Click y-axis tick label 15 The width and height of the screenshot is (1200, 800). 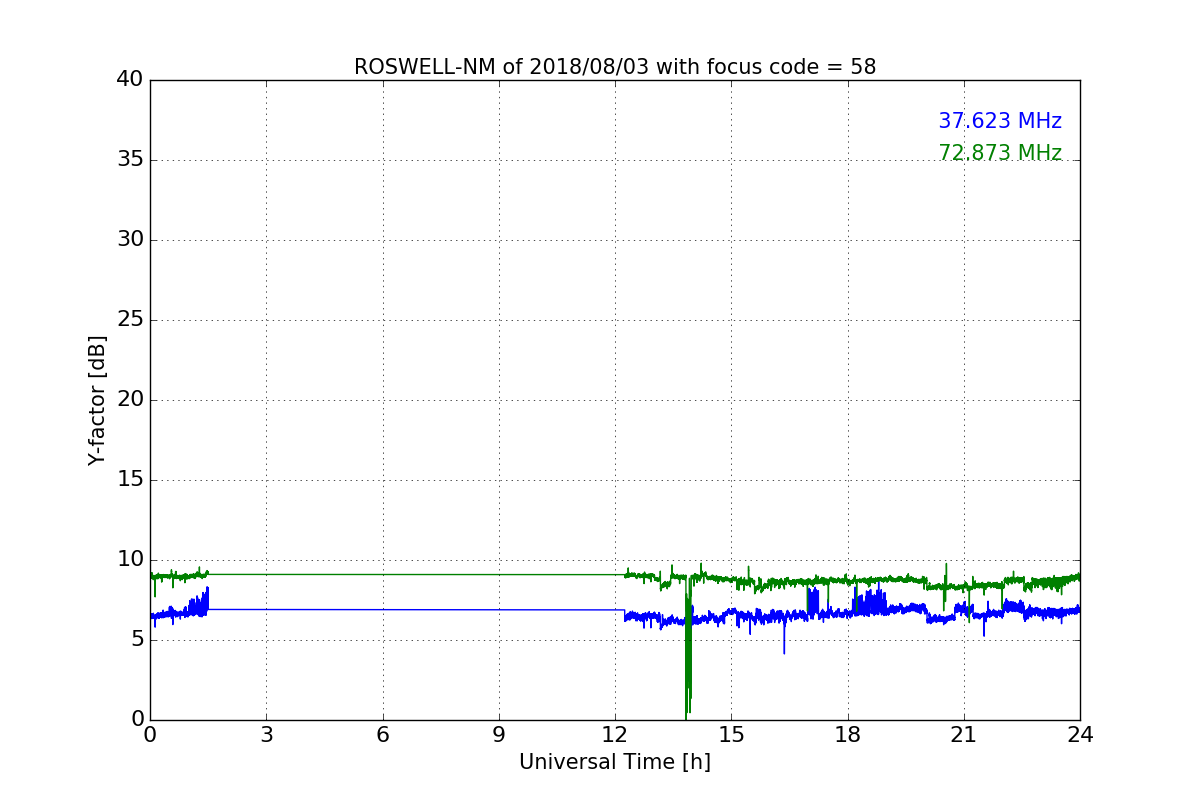point(130,479)
